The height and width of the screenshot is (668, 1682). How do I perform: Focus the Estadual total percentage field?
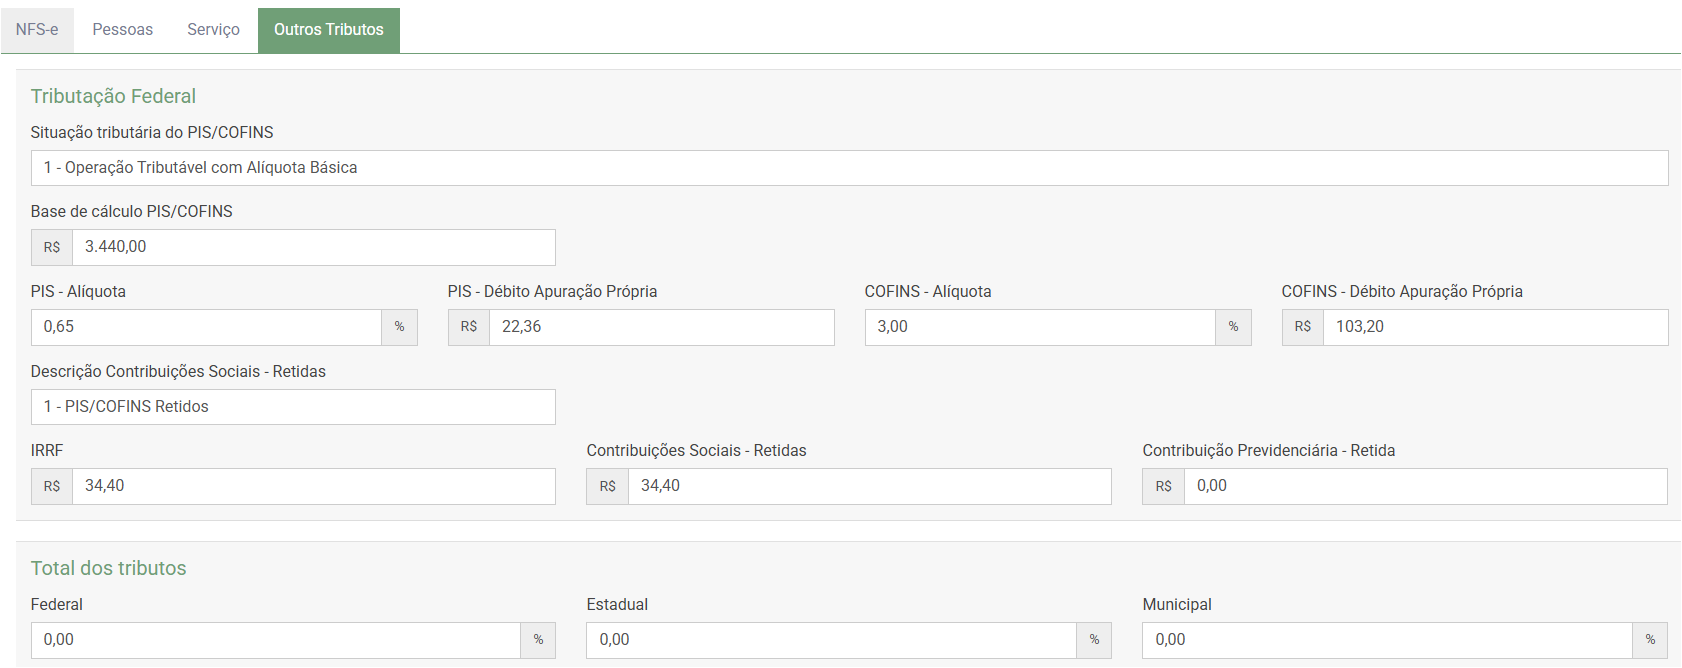click(831, 640)
